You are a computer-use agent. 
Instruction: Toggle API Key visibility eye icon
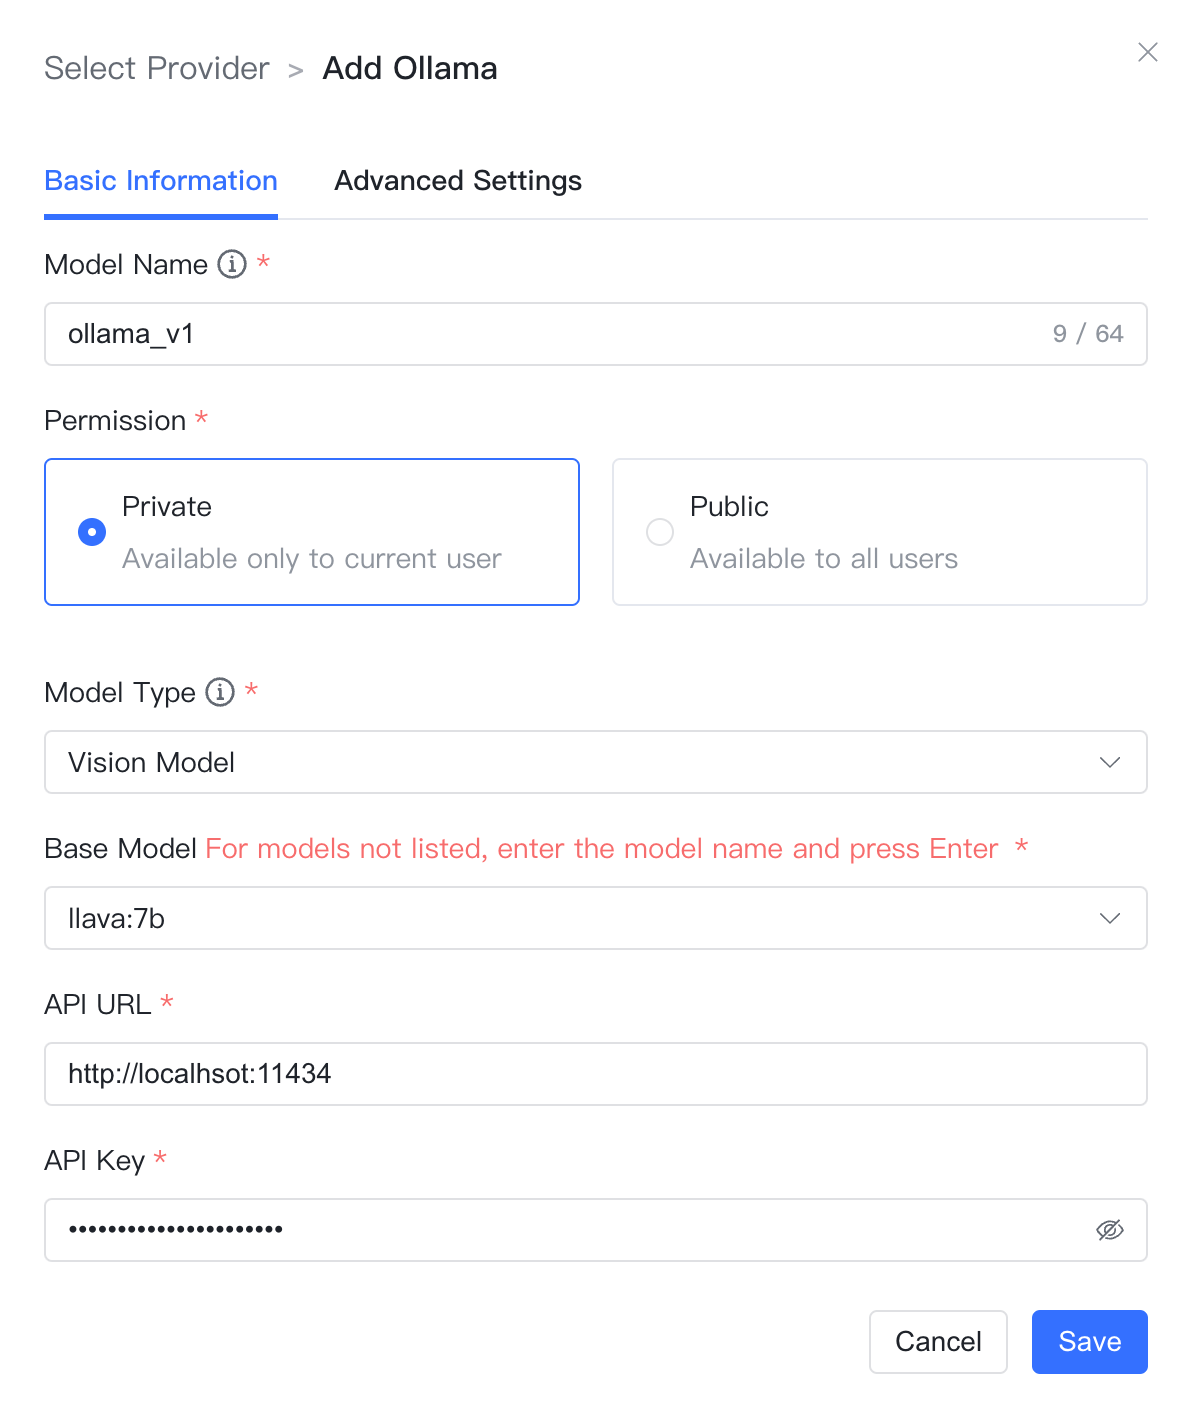1110,1230
